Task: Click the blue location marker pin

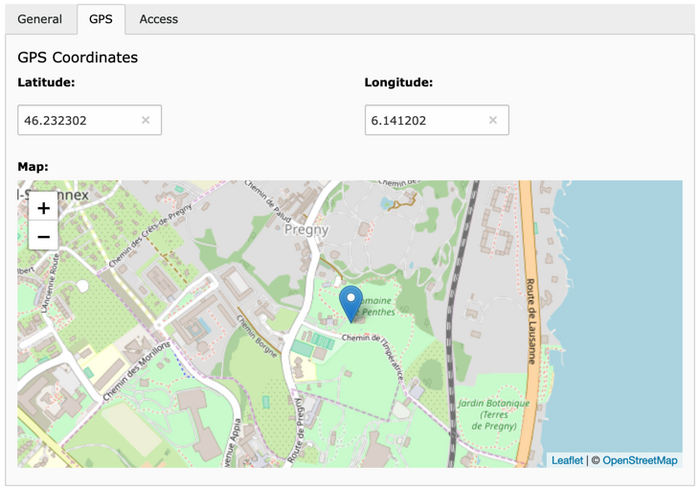Action: 351,304
